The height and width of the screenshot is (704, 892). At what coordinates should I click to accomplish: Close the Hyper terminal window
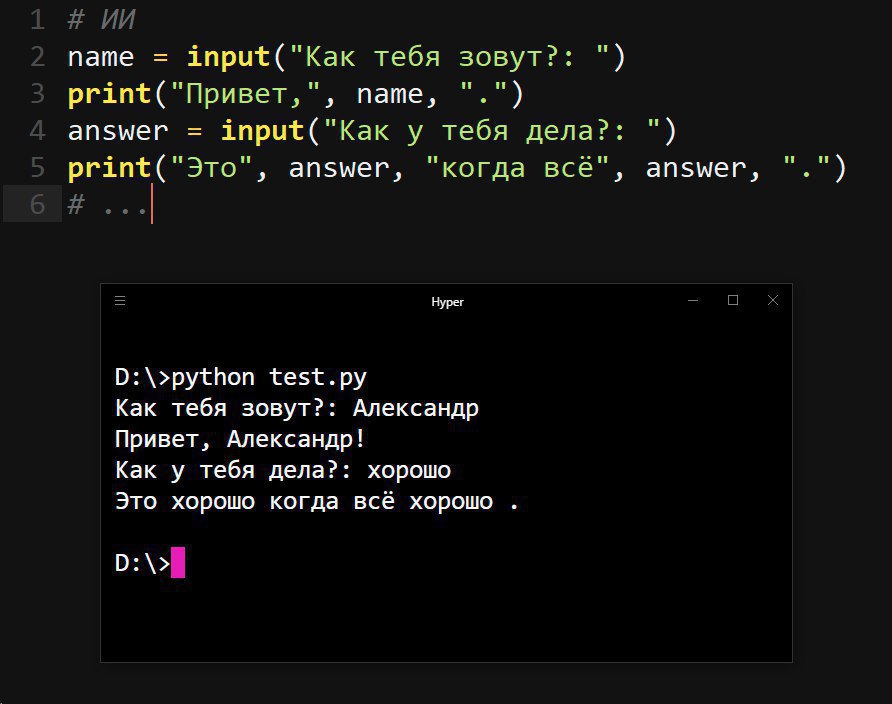(x=773, y=300)
